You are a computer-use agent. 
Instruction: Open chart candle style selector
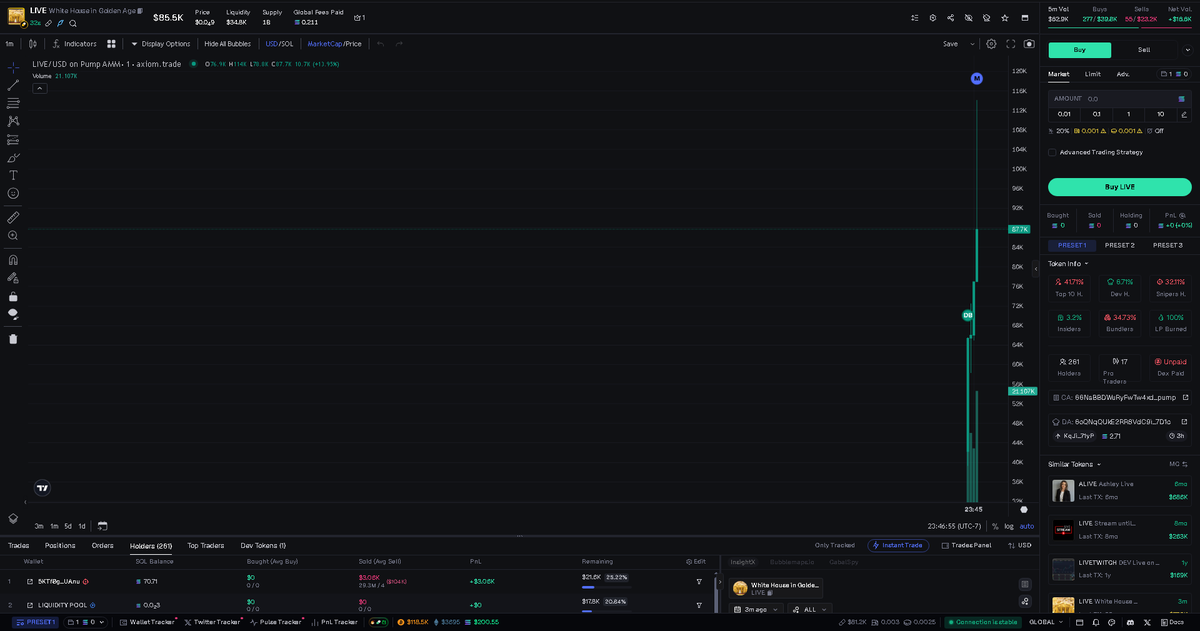pyautogui.click(x=33, y=44)
